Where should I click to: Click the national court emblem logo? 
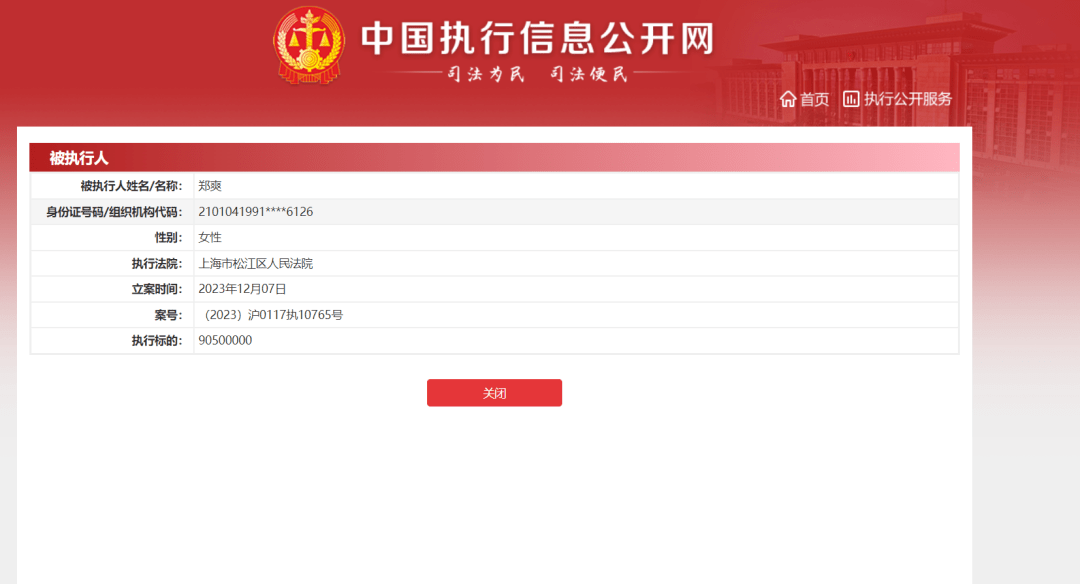pos(309,45)
